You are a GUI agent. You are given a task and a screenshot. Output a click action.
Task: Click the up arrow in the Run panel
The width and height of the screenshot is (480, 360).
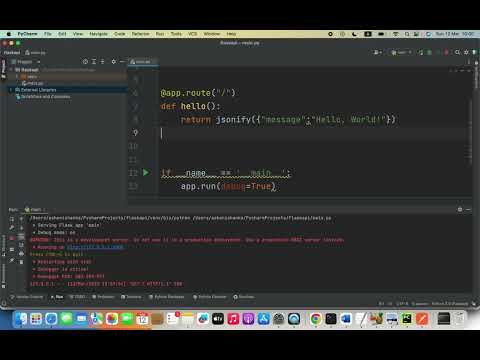click(x=21, y=219)
